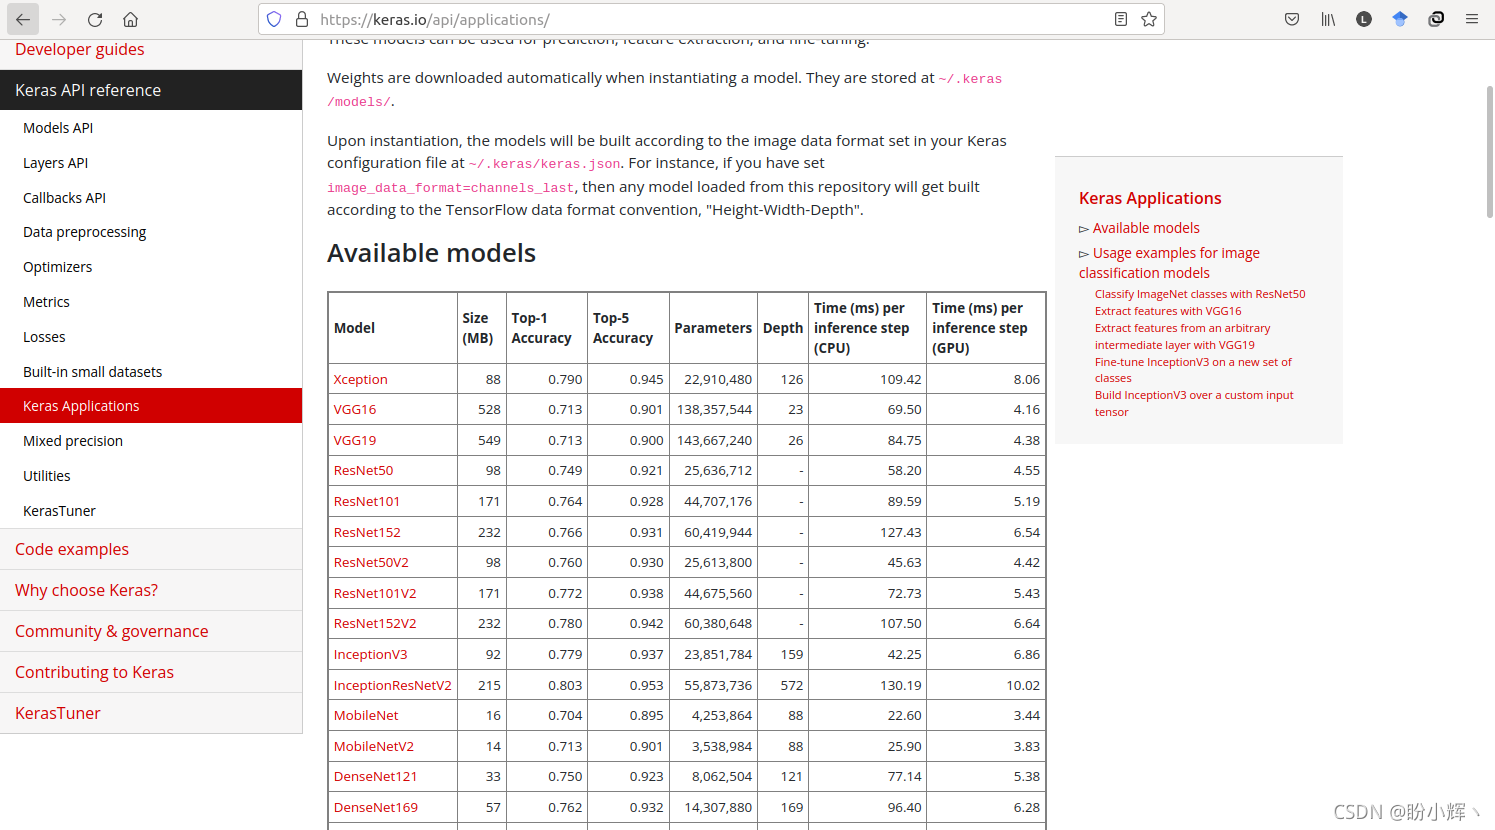Open Keras API reference sidebar section
The image size is (1495, 830).
tap(151, 90)
